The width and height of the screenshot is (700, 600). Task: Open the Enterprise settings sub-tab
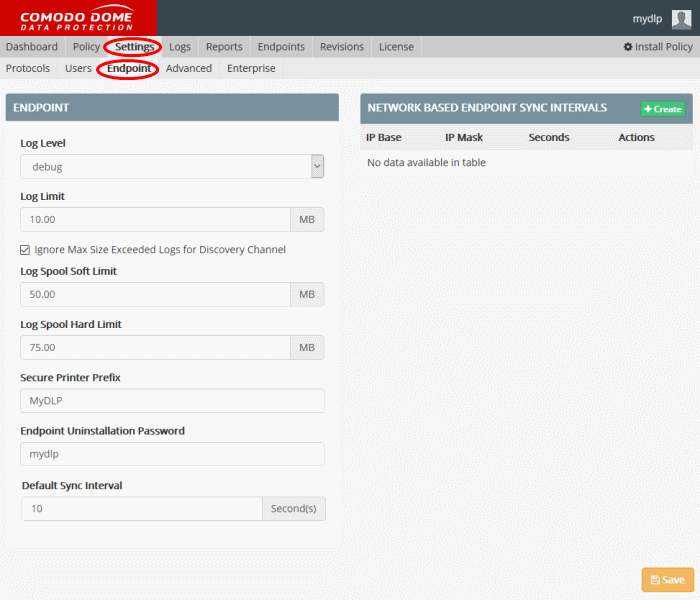(x=251, y=68)
